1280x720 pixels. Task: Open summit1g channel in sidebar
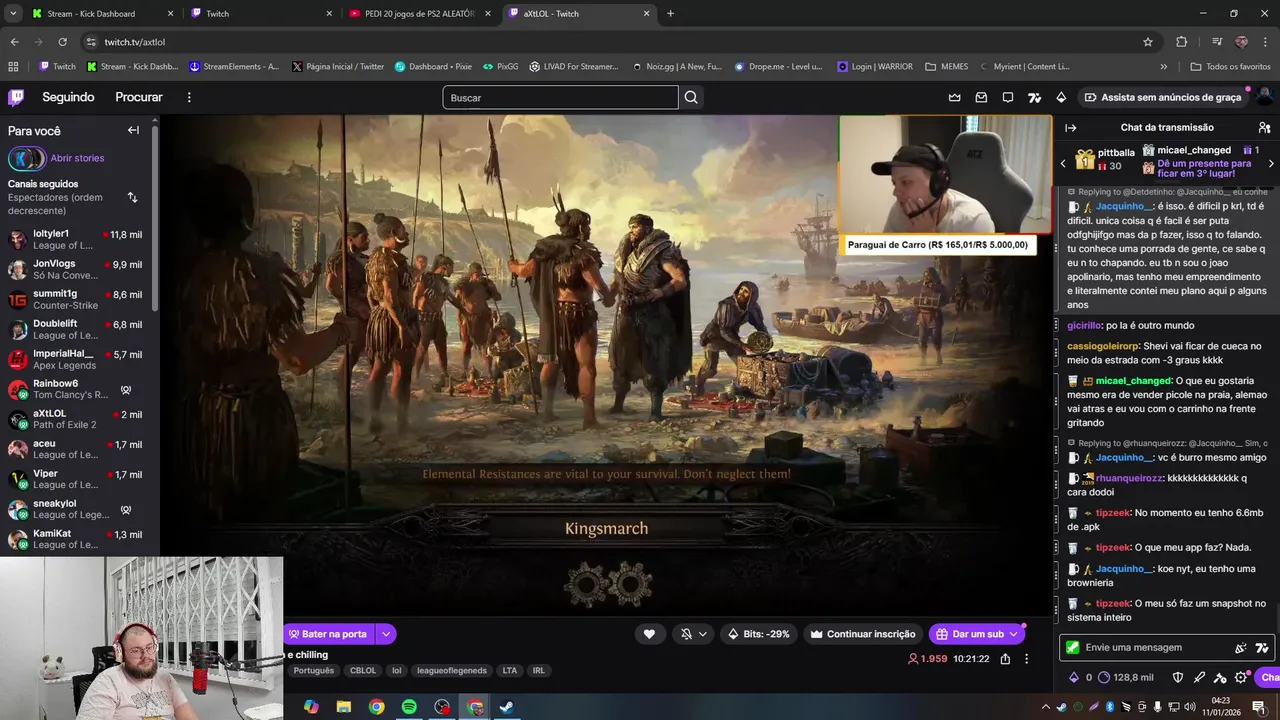[x=76, y=299]
